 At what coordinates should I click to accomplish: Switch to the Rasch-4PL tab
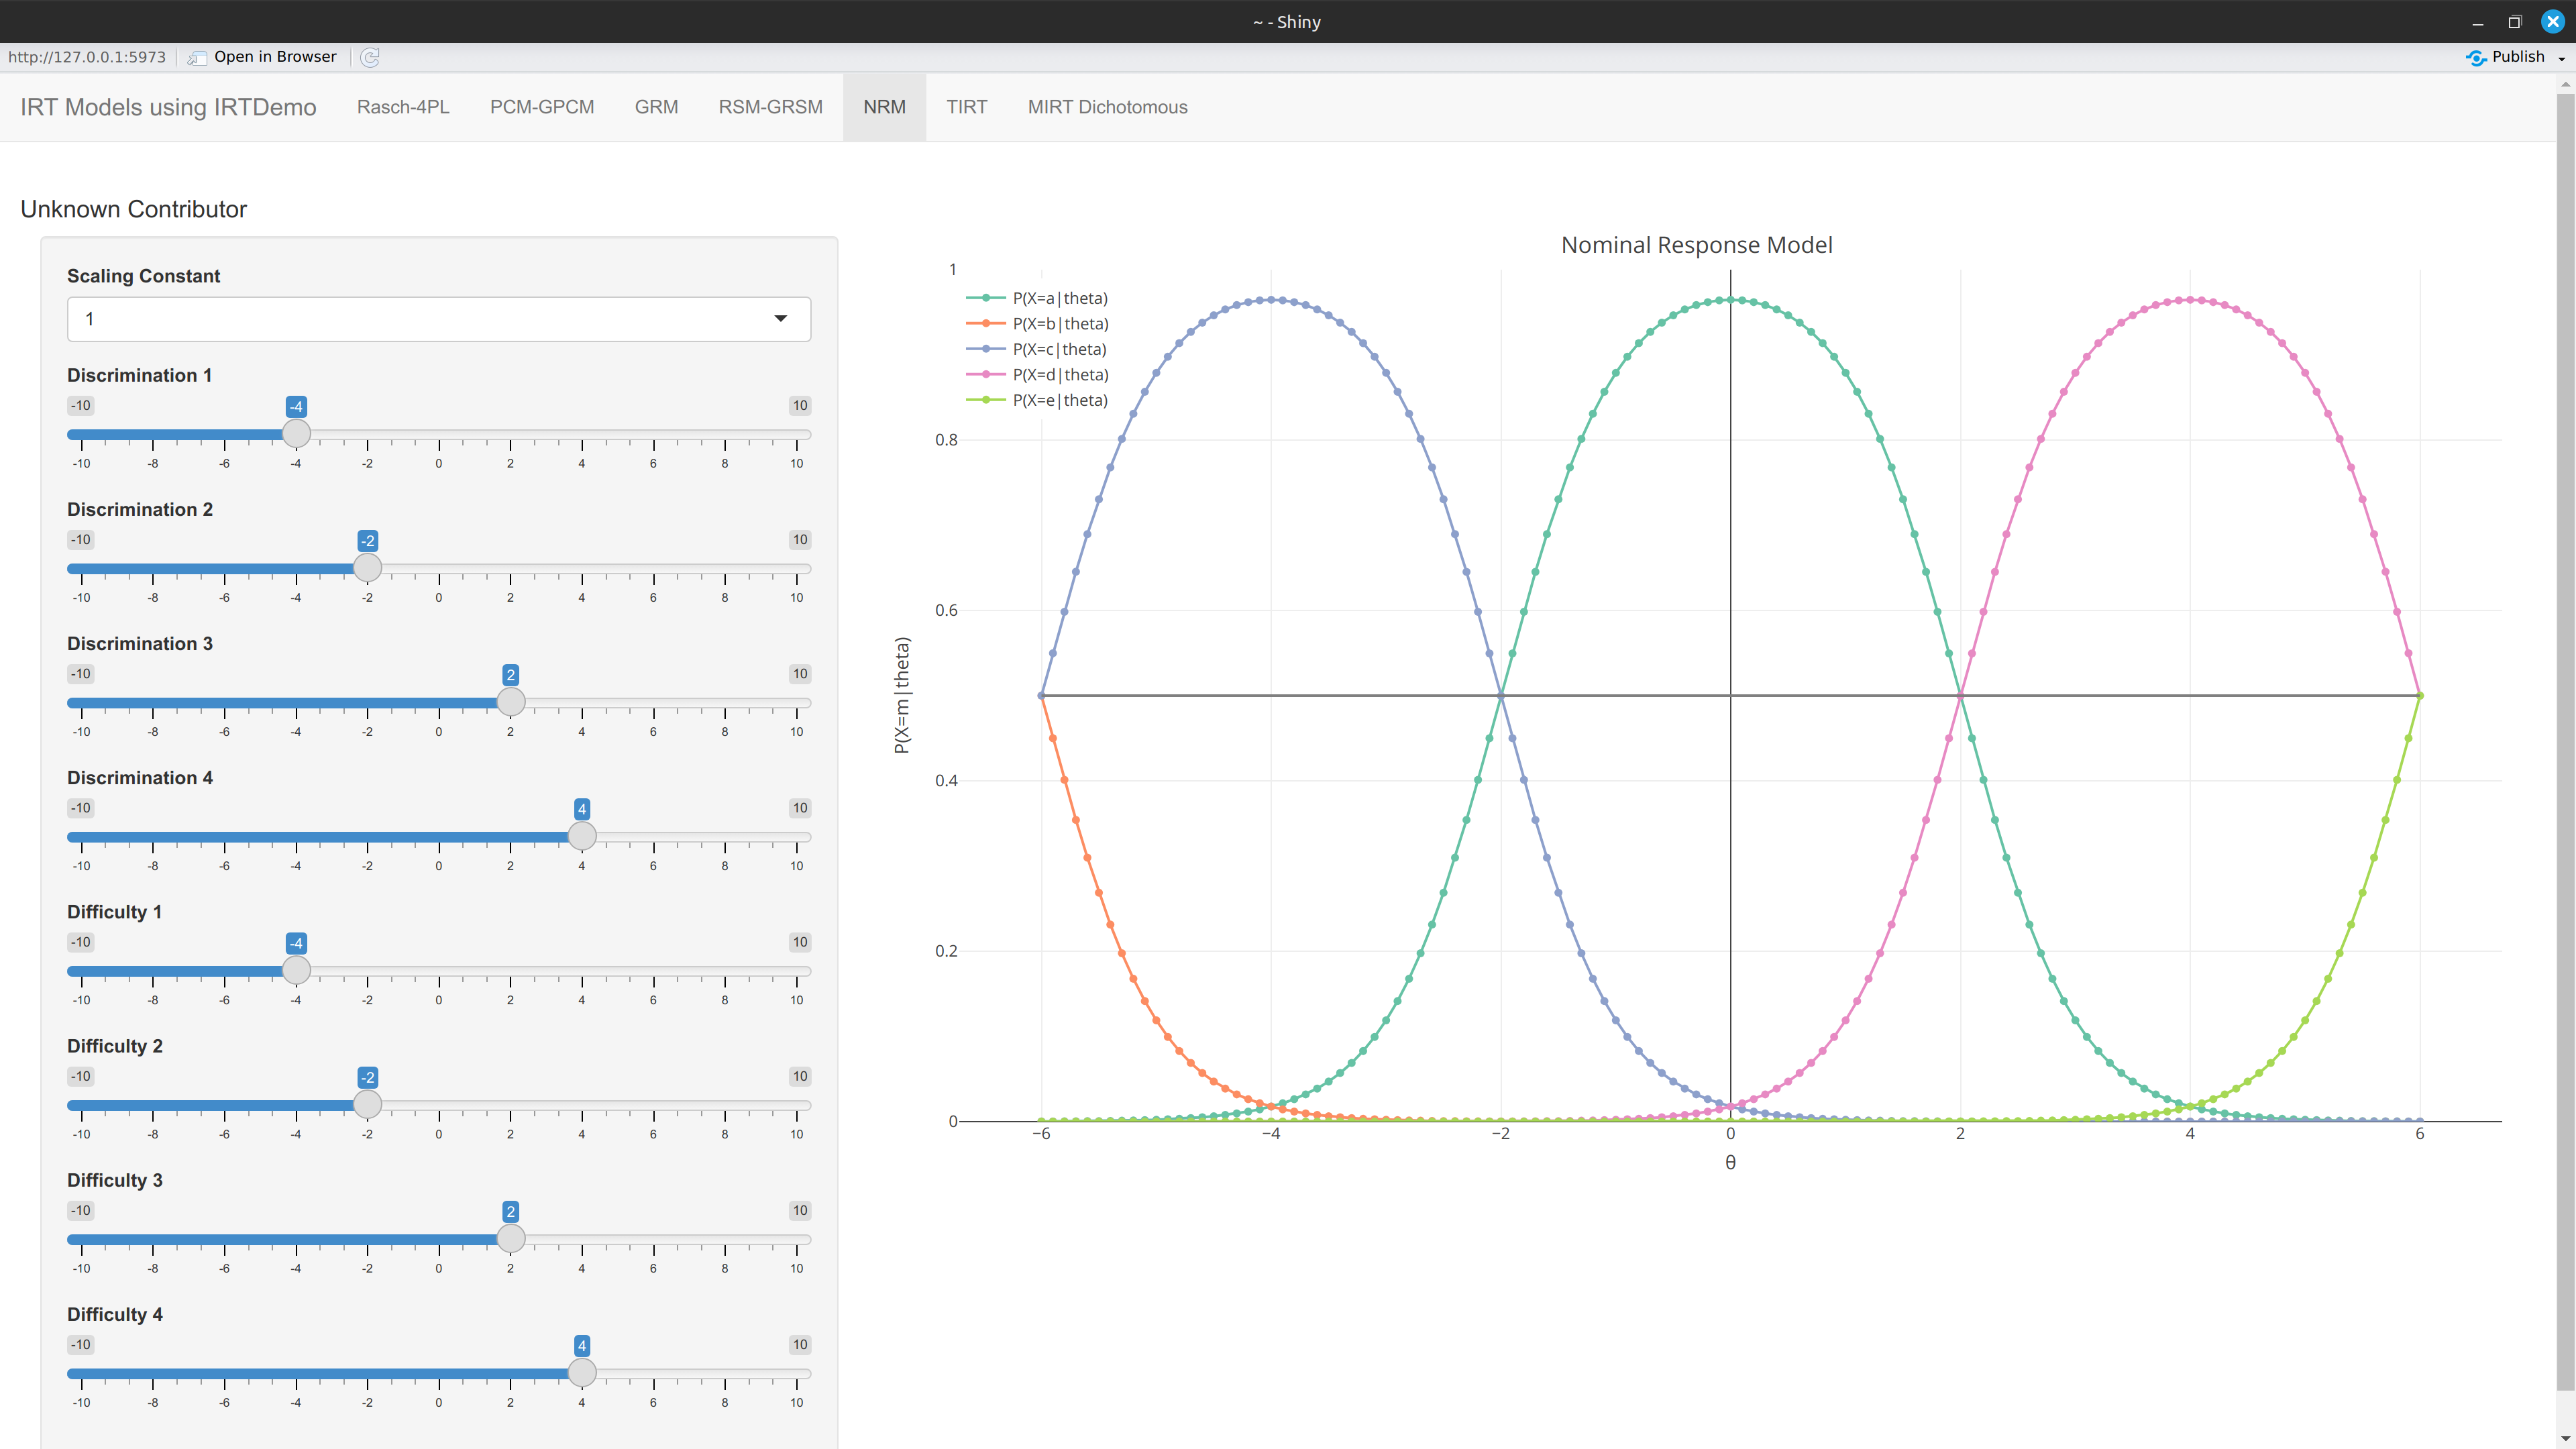(403, 107)
